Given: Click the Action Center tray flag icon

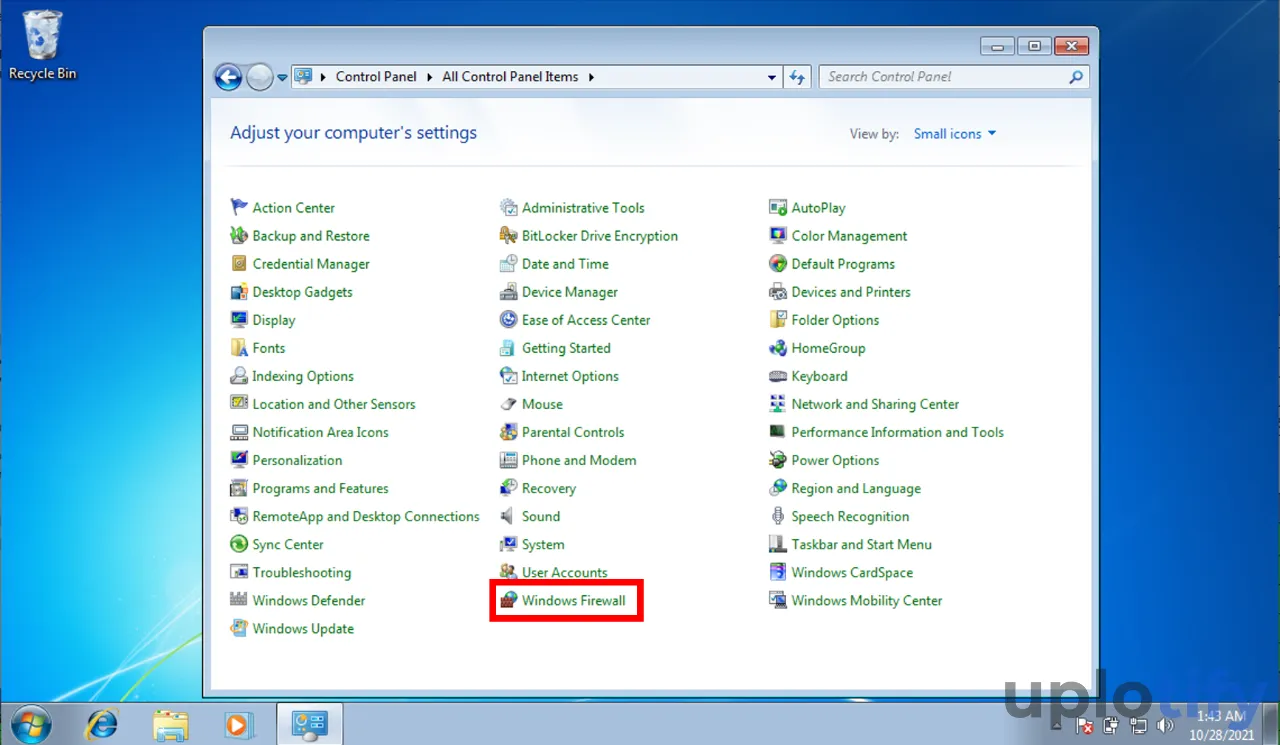Looking at the screenshot, I should [1086, 725].
